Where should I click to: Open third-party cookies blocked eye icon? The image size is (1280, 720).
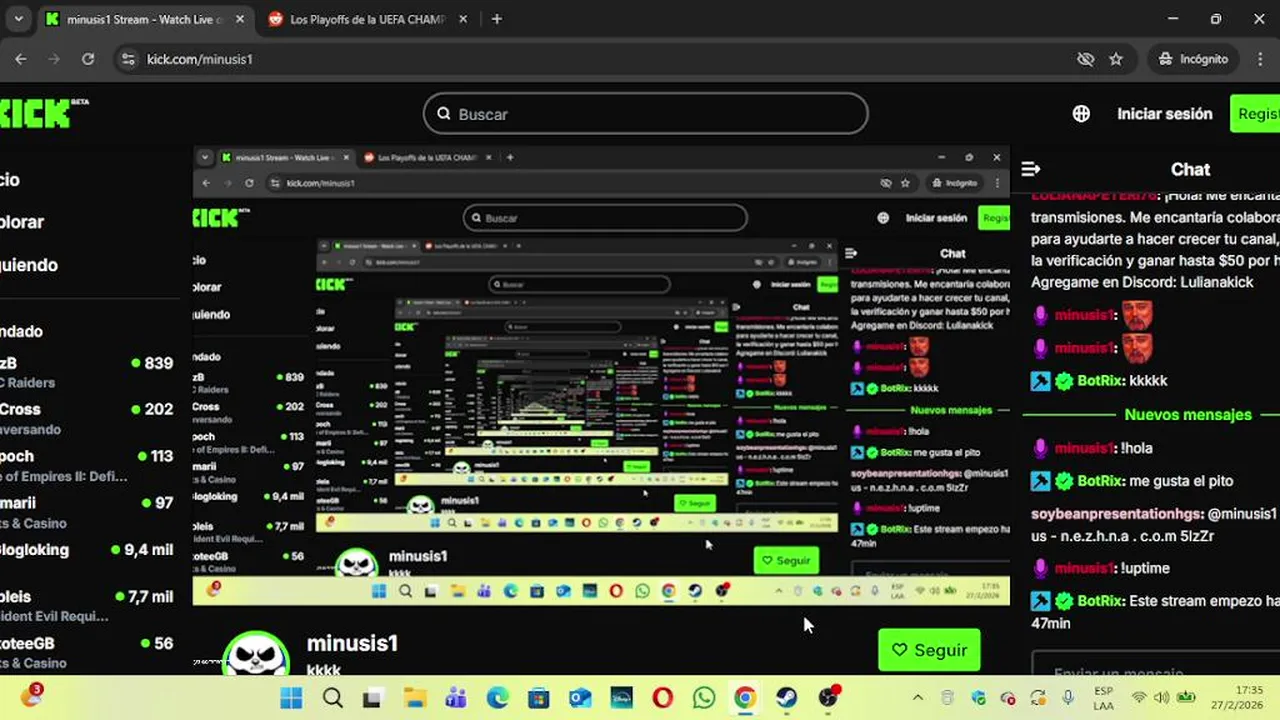[1086, 59]
